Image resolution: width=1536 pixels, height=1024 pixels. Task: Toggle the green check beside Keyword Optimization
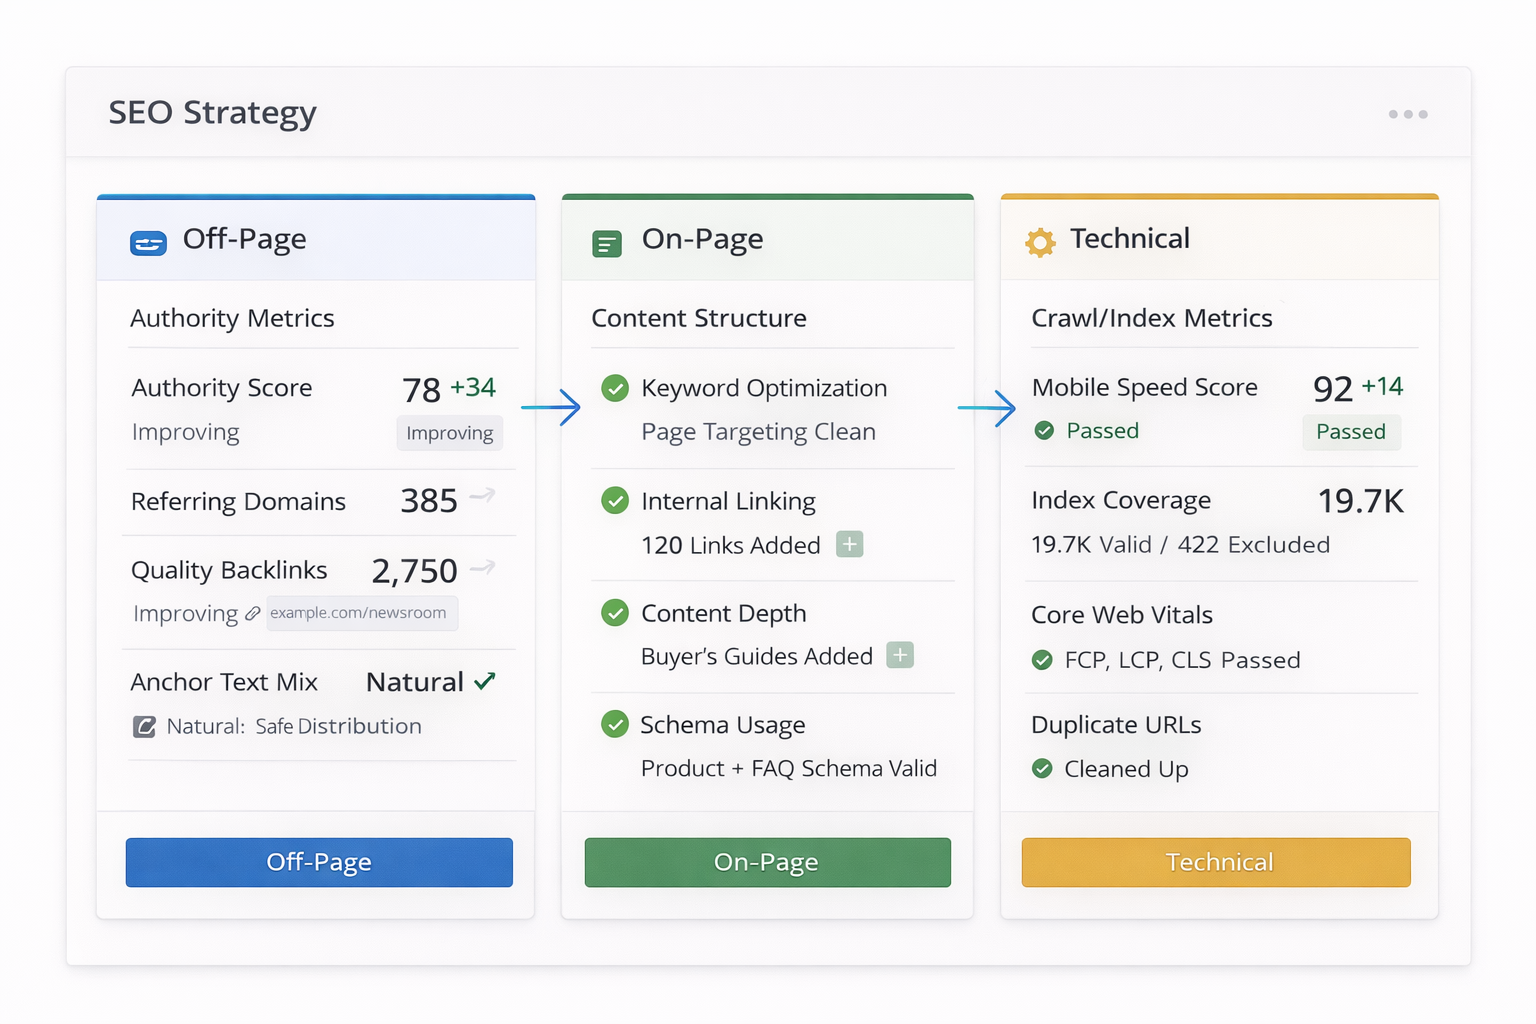click(615, 389)
